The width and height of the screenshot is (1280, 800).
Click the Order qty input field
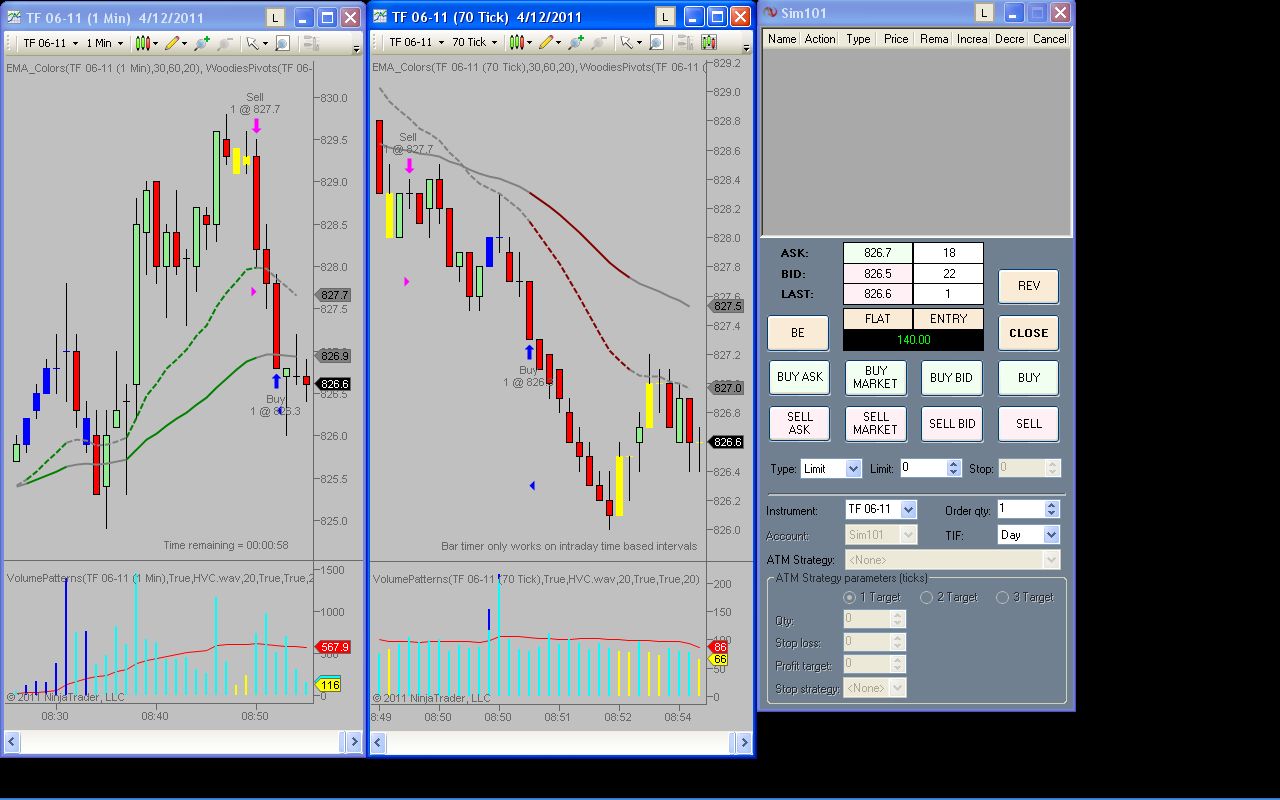pos(1020,510)
